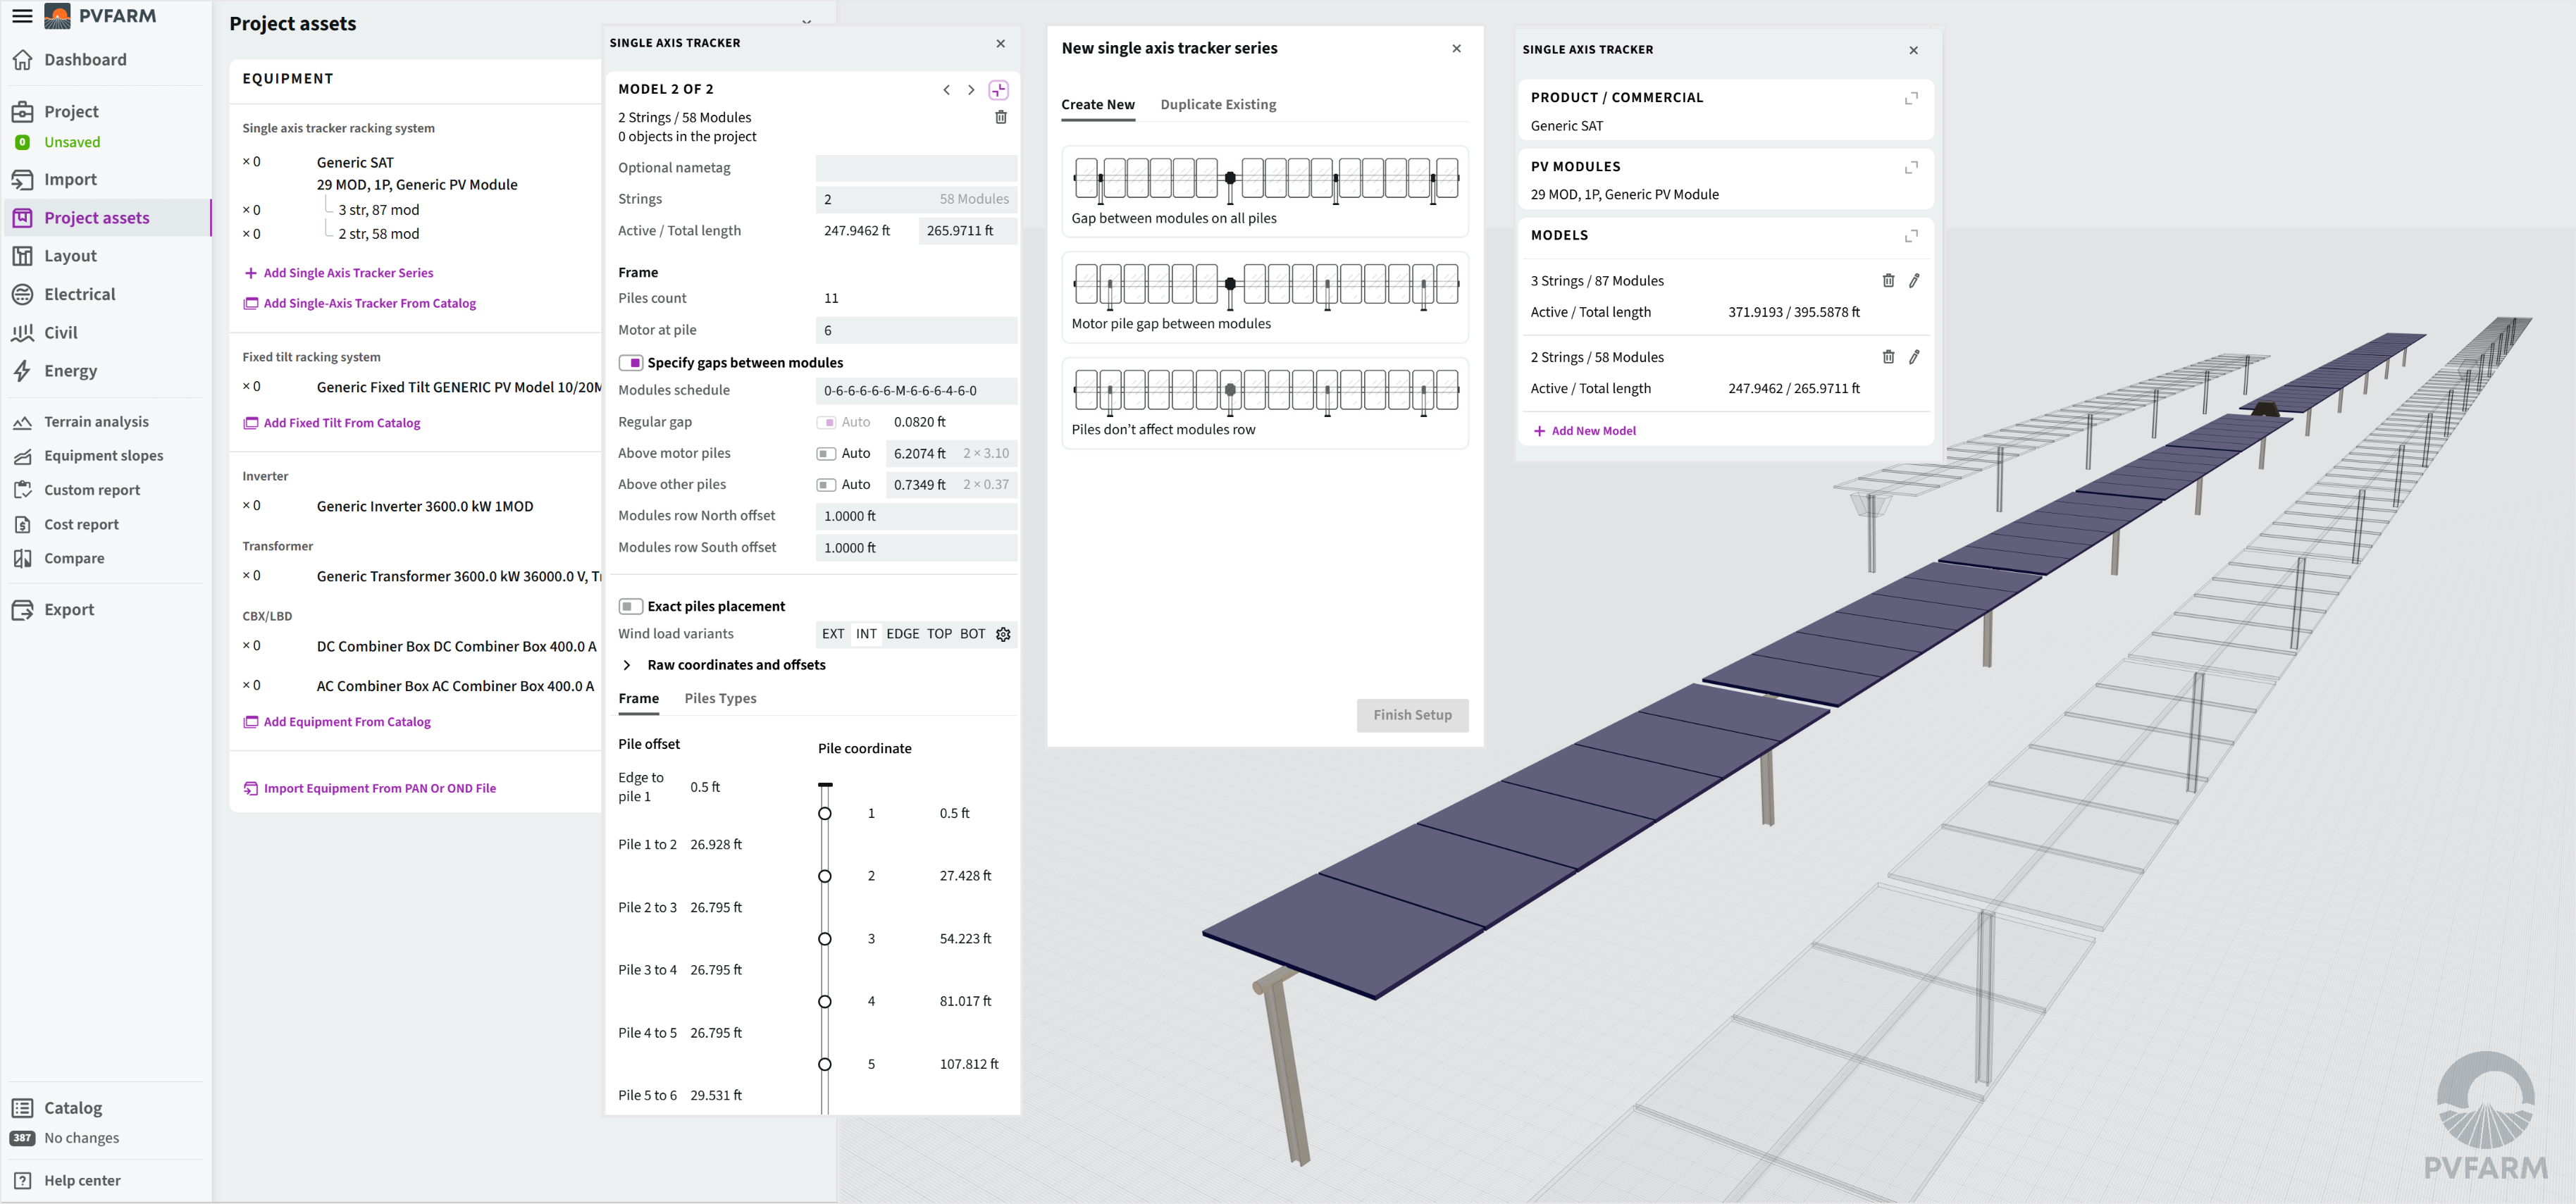Screen dimensions: 2576x1204
Task: Open the hamburger menu icon
Action: [22, 16]
